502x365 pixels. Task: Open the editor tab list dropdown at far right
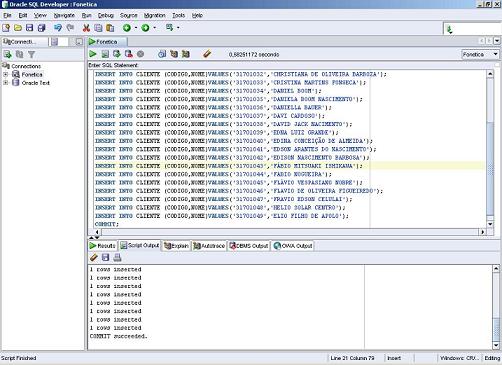497,41
